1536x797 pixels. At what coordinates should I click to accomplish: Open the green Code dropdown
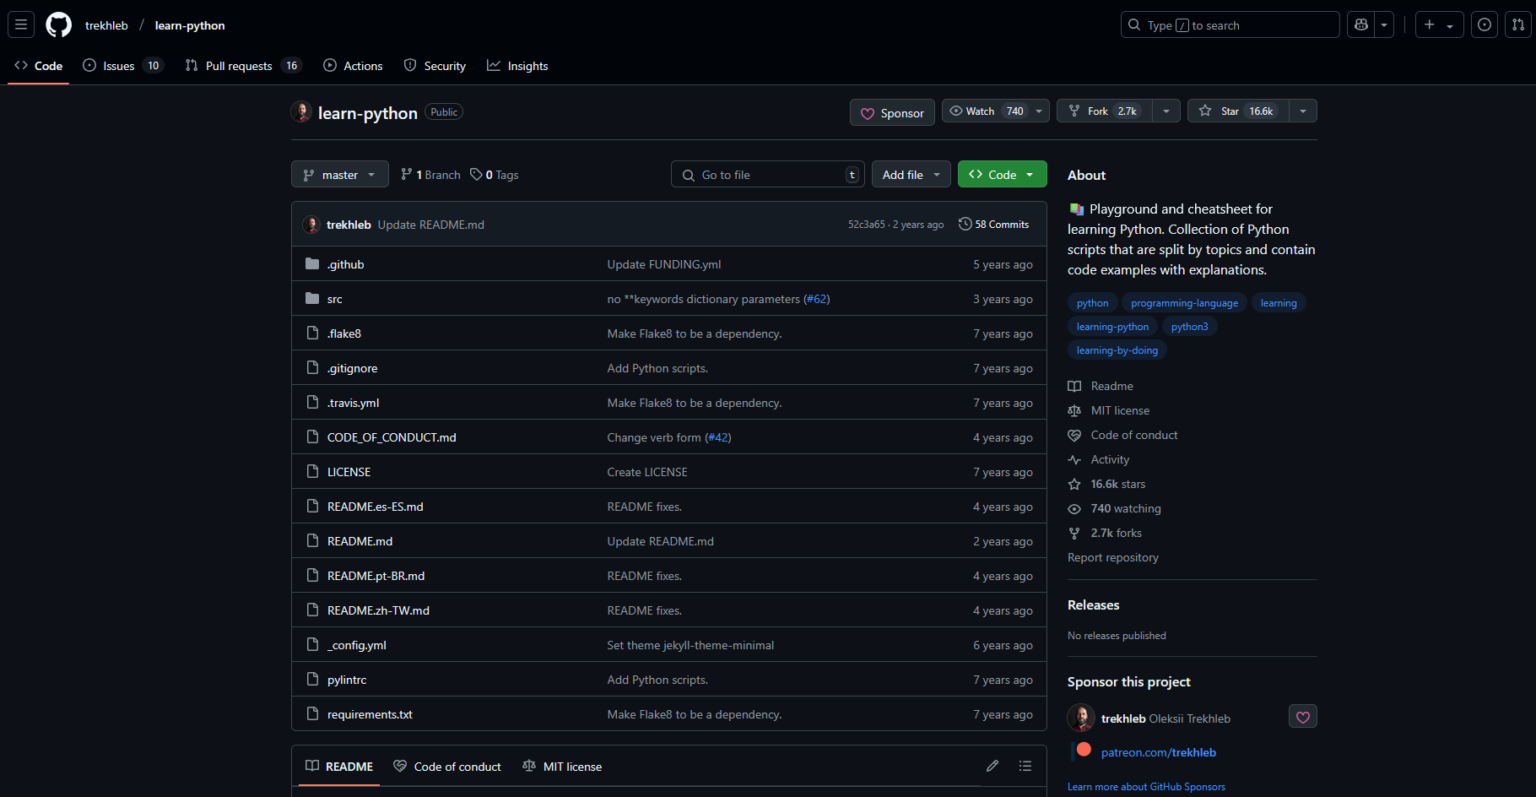[x=1002, y=173]
